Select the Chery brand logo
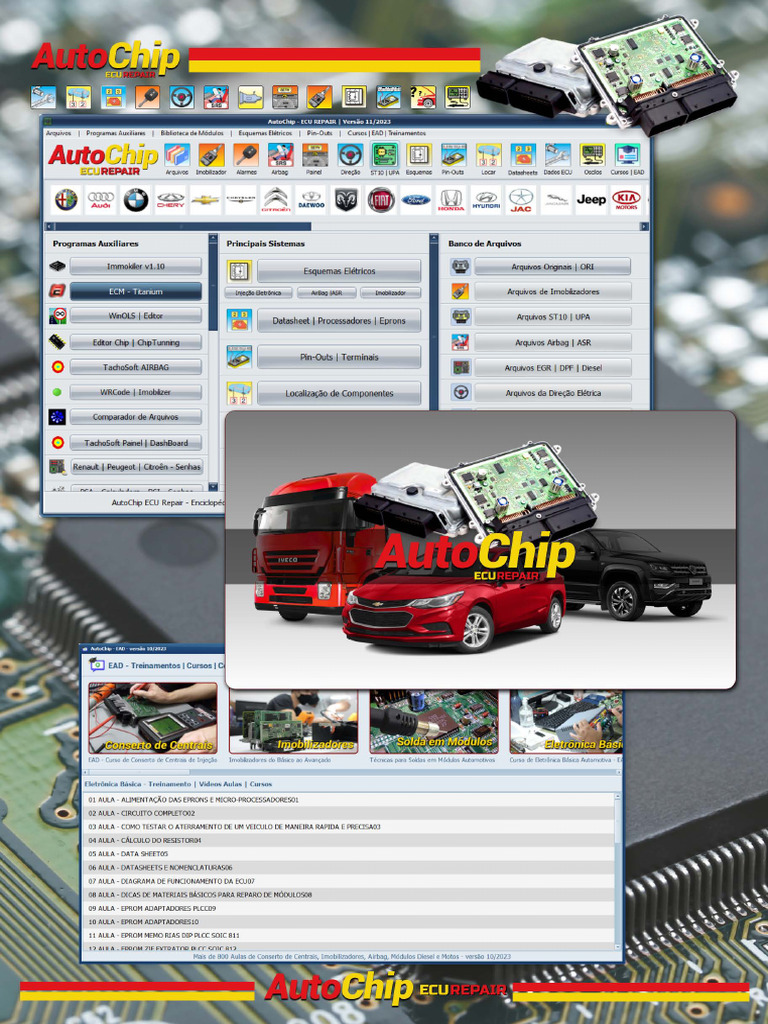 pyautogui.click(x=170, y=200)
